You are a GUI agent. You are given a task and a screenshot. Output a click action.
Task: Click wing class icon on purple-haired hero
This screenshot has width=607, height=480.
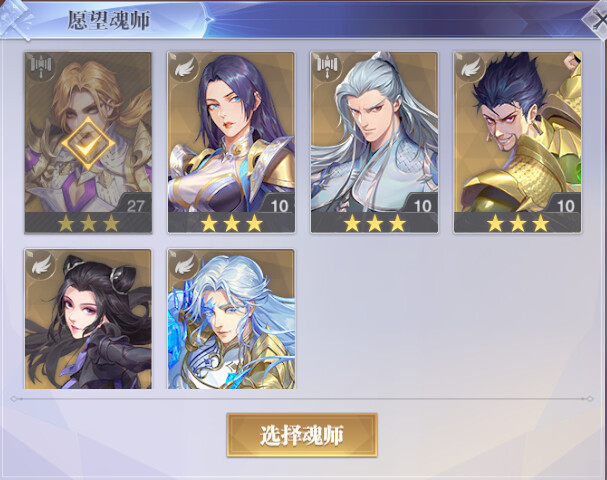(x=184, y=69)
